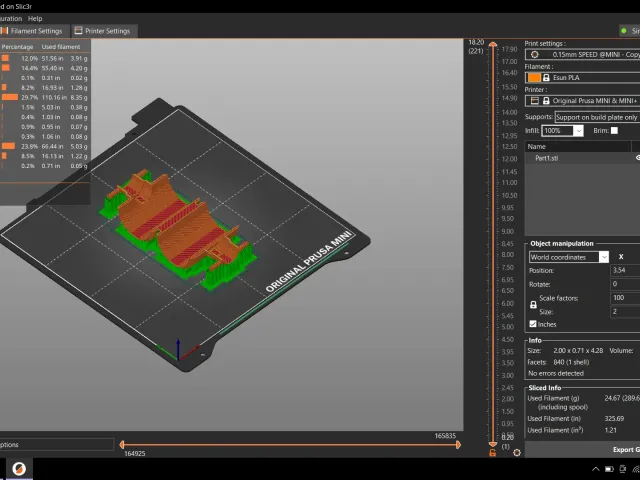Click the battery icon in system tray
Image resolution: width=640 pixels, height=480 pixels.
tap(609, 469)
